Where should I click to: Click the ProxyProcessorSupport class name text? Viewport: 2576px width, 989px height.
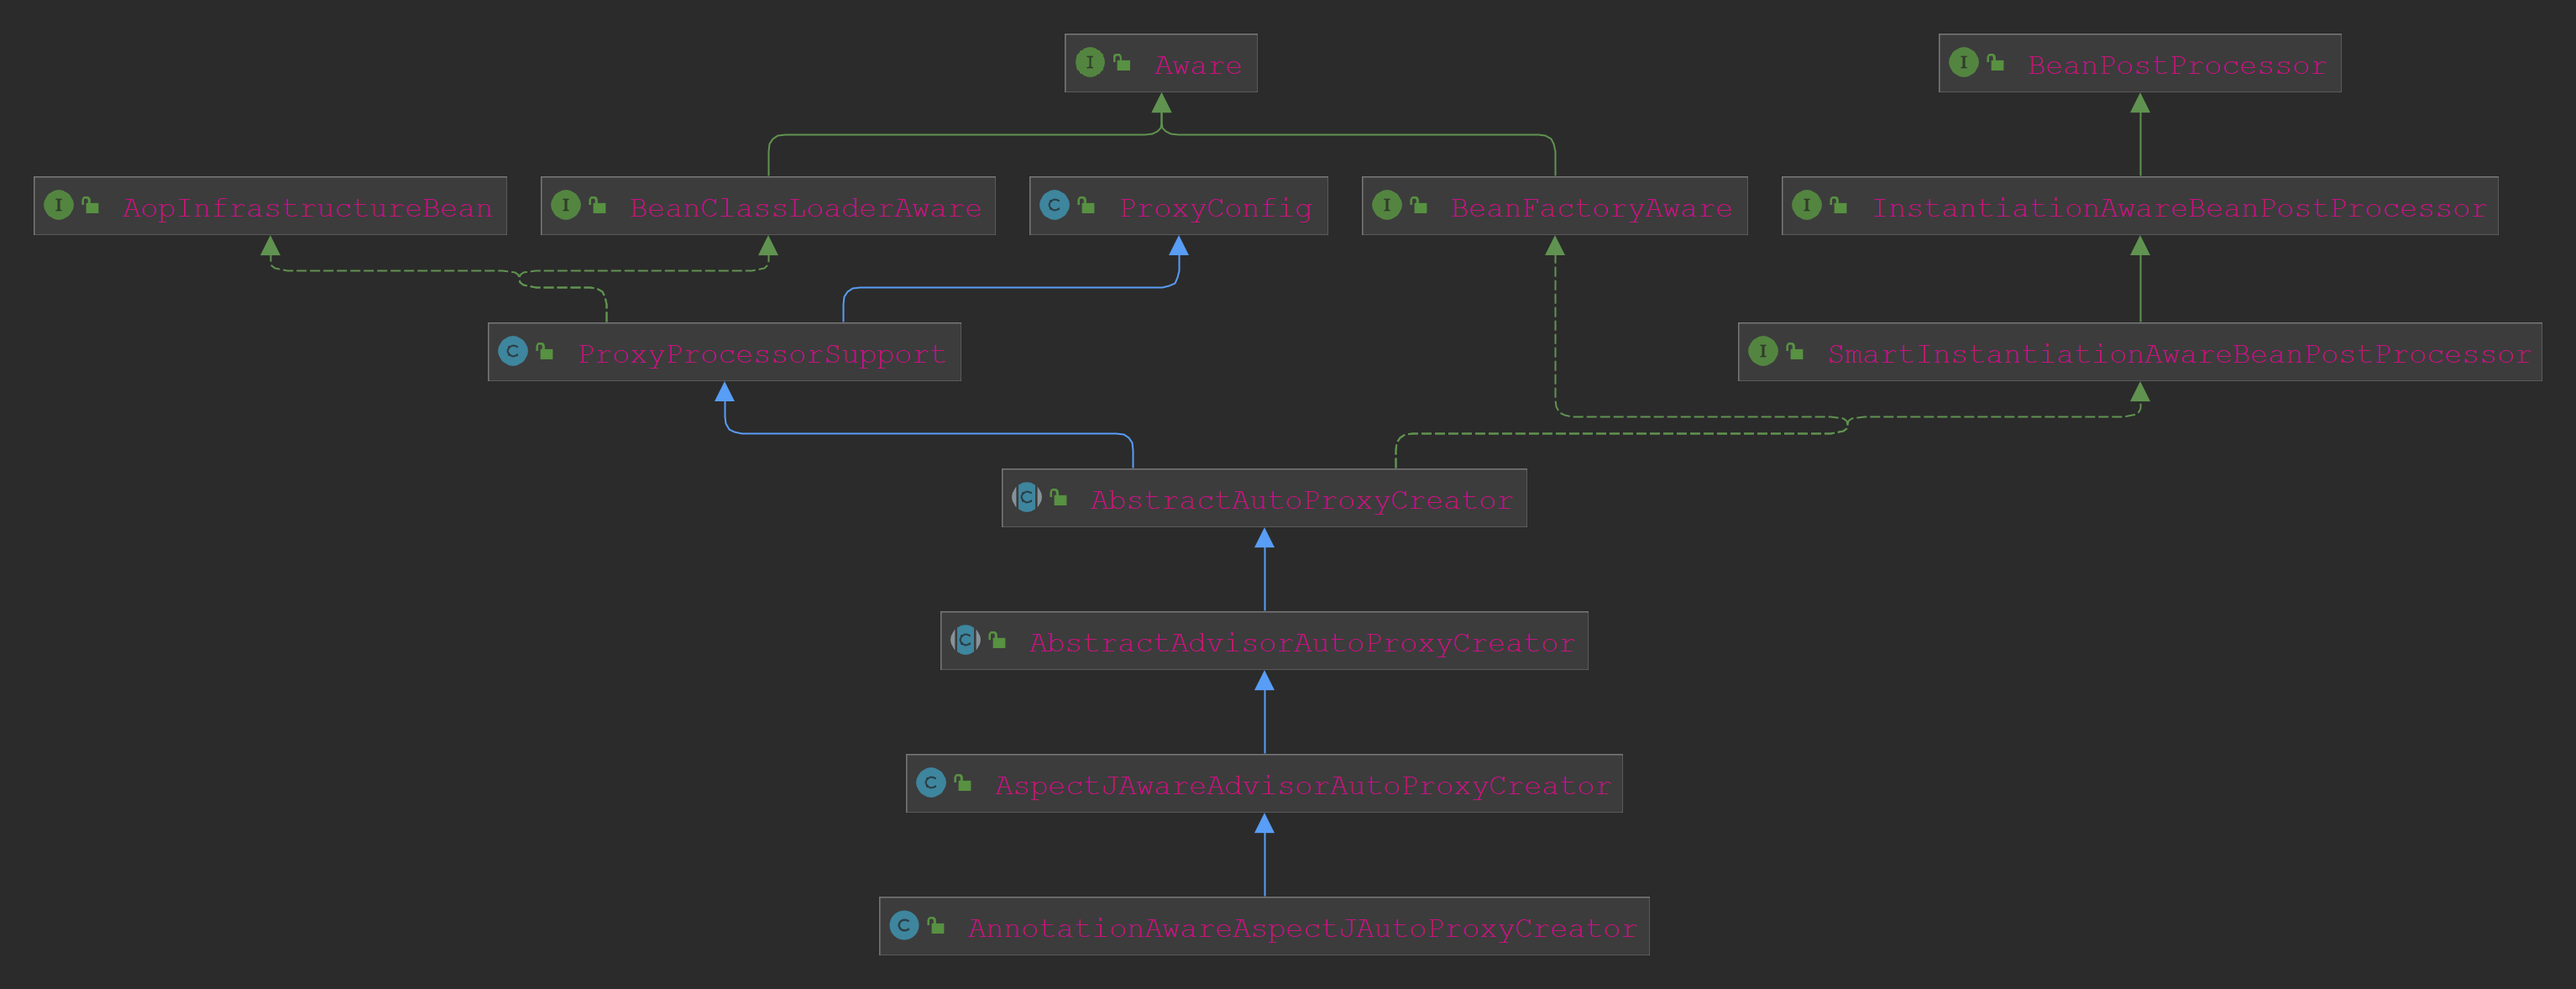click(761, 354)
